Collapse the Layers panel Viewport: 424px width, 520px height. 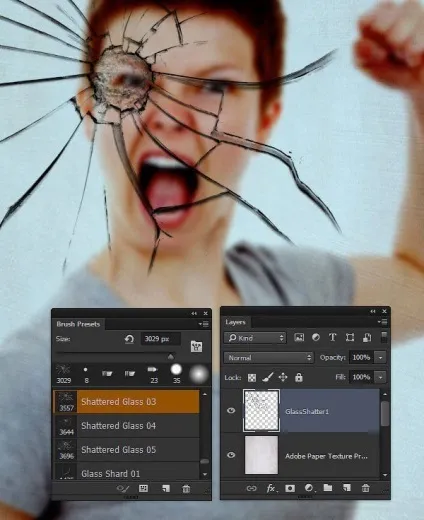coord(372,311)
